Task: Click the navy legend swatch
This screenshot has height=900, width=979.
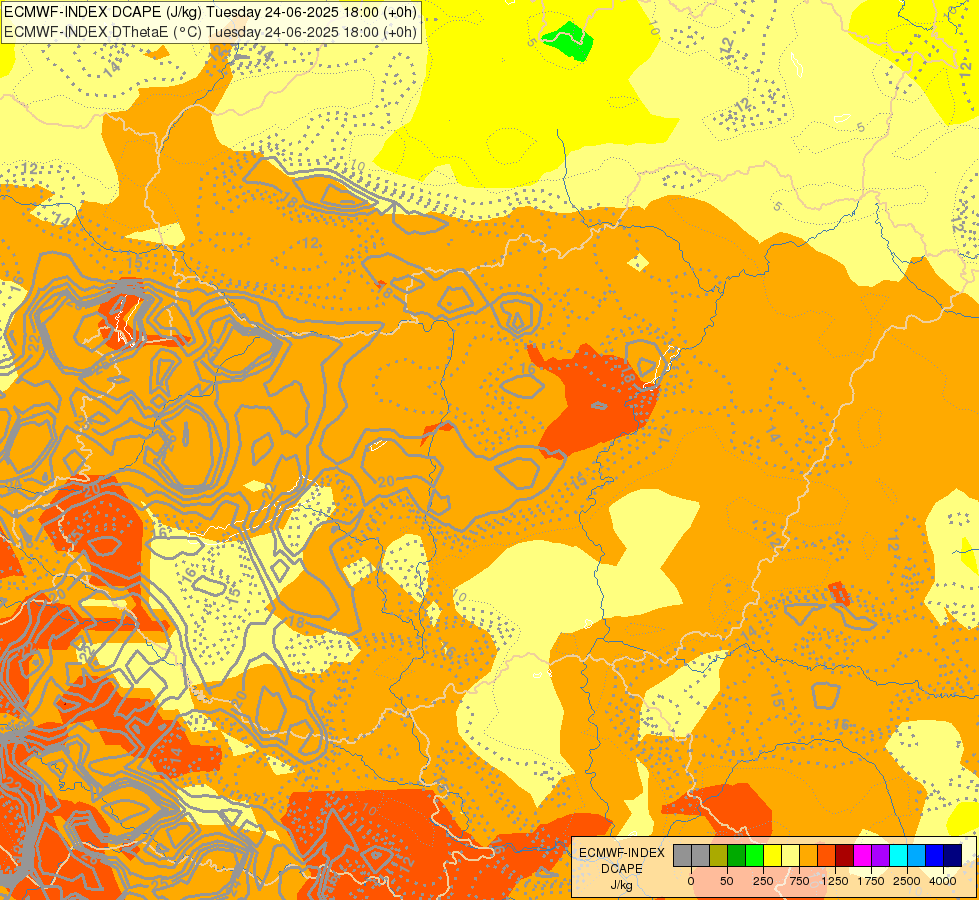Action: [952, 856]
